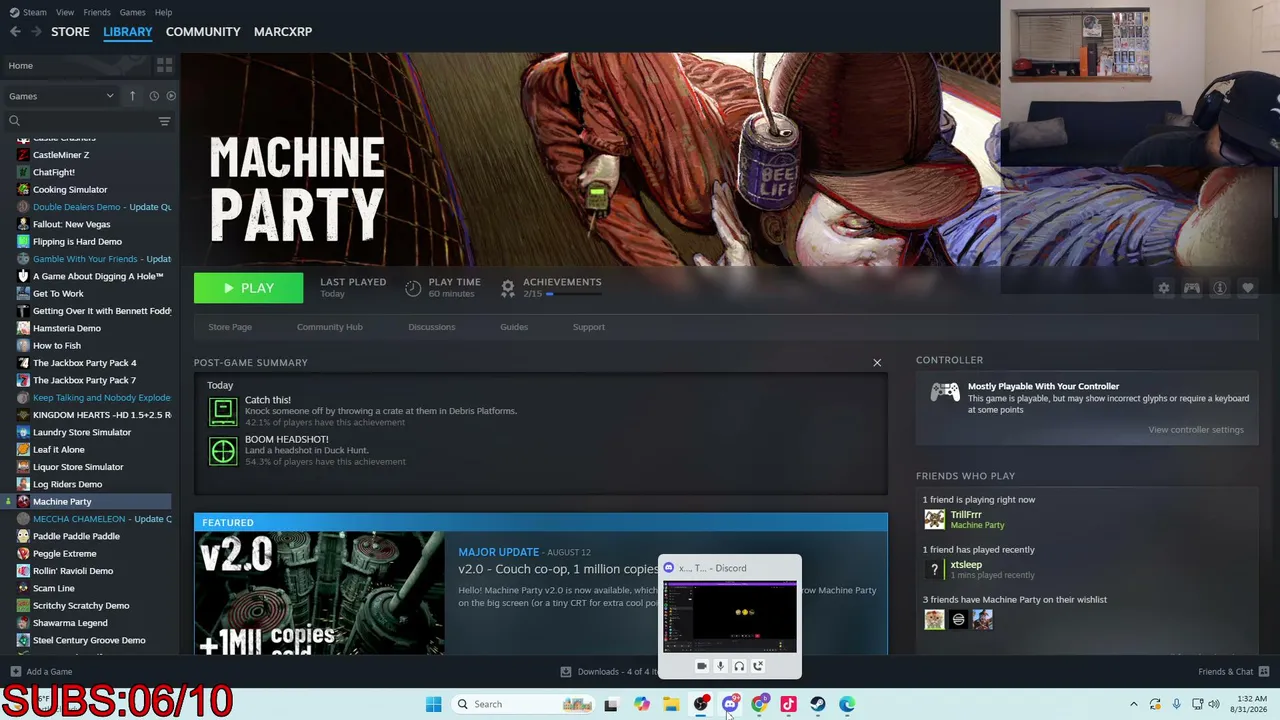Go forward with the navigation arrow
Screen dimensions: 1280x720
[x=37, y=32]
